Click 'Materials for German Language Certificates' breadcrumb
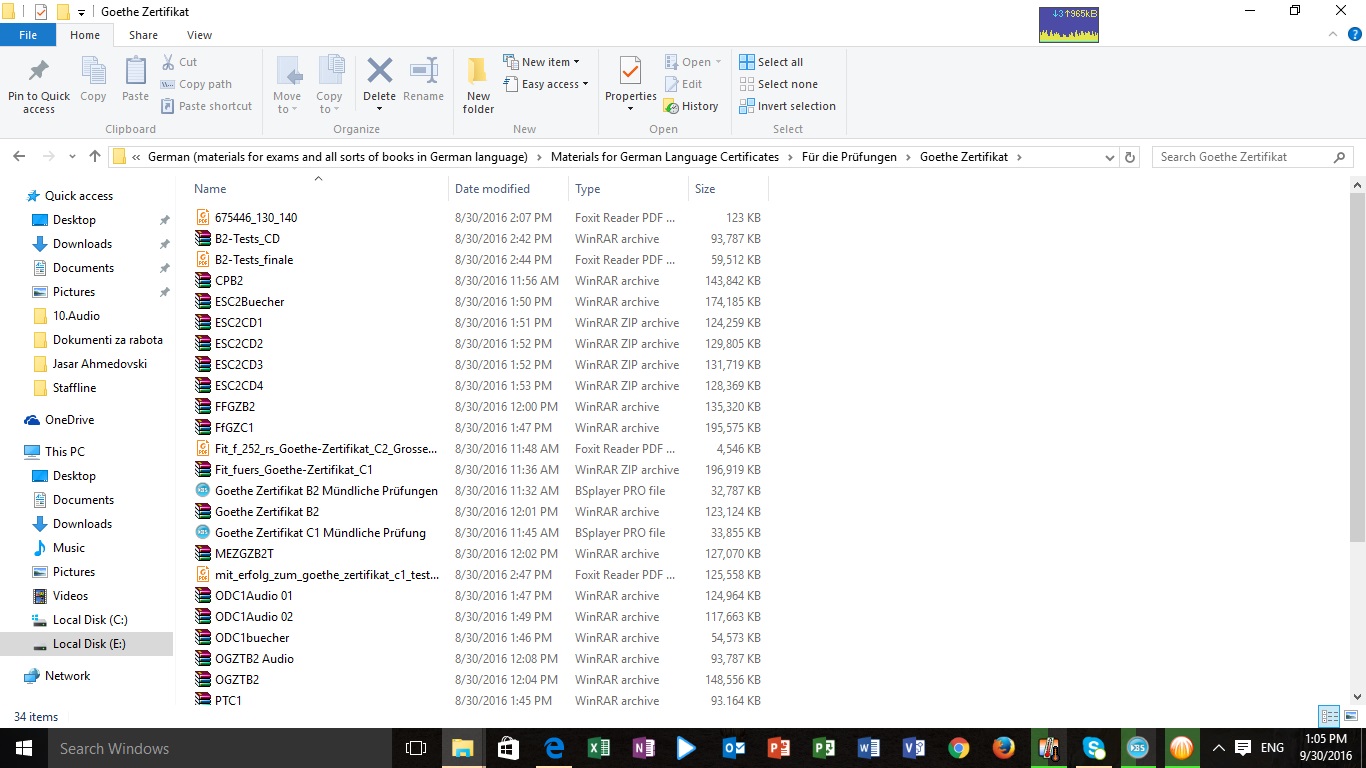The height and width of the screenshot is (768, 1366). coord(665,157)
